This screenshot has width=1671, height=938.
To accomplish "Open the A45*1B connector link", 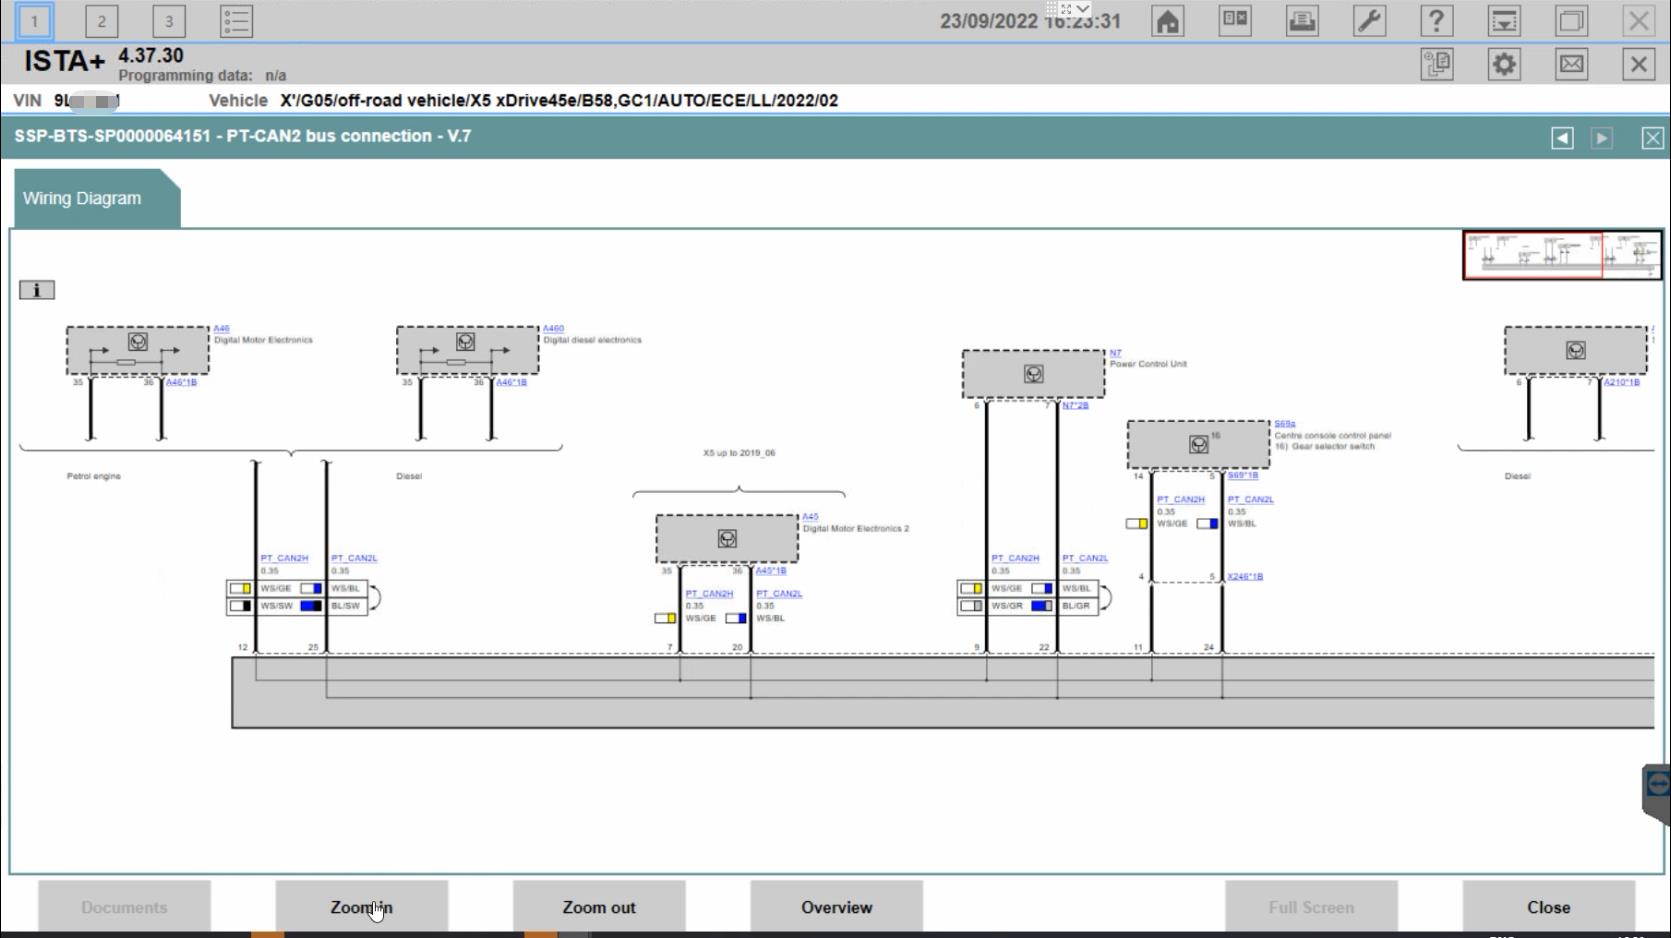I will (x=771, y=571).
